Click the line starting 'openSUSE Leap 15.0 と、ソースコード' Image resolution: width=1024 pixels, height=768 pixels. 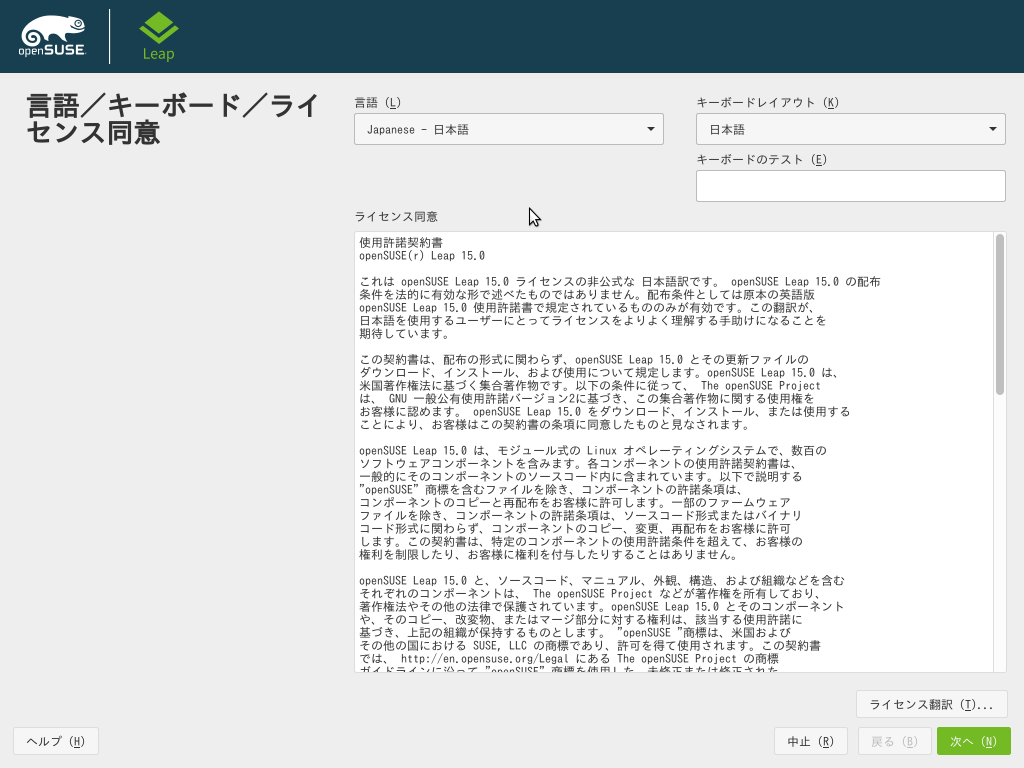click(601, 581)
